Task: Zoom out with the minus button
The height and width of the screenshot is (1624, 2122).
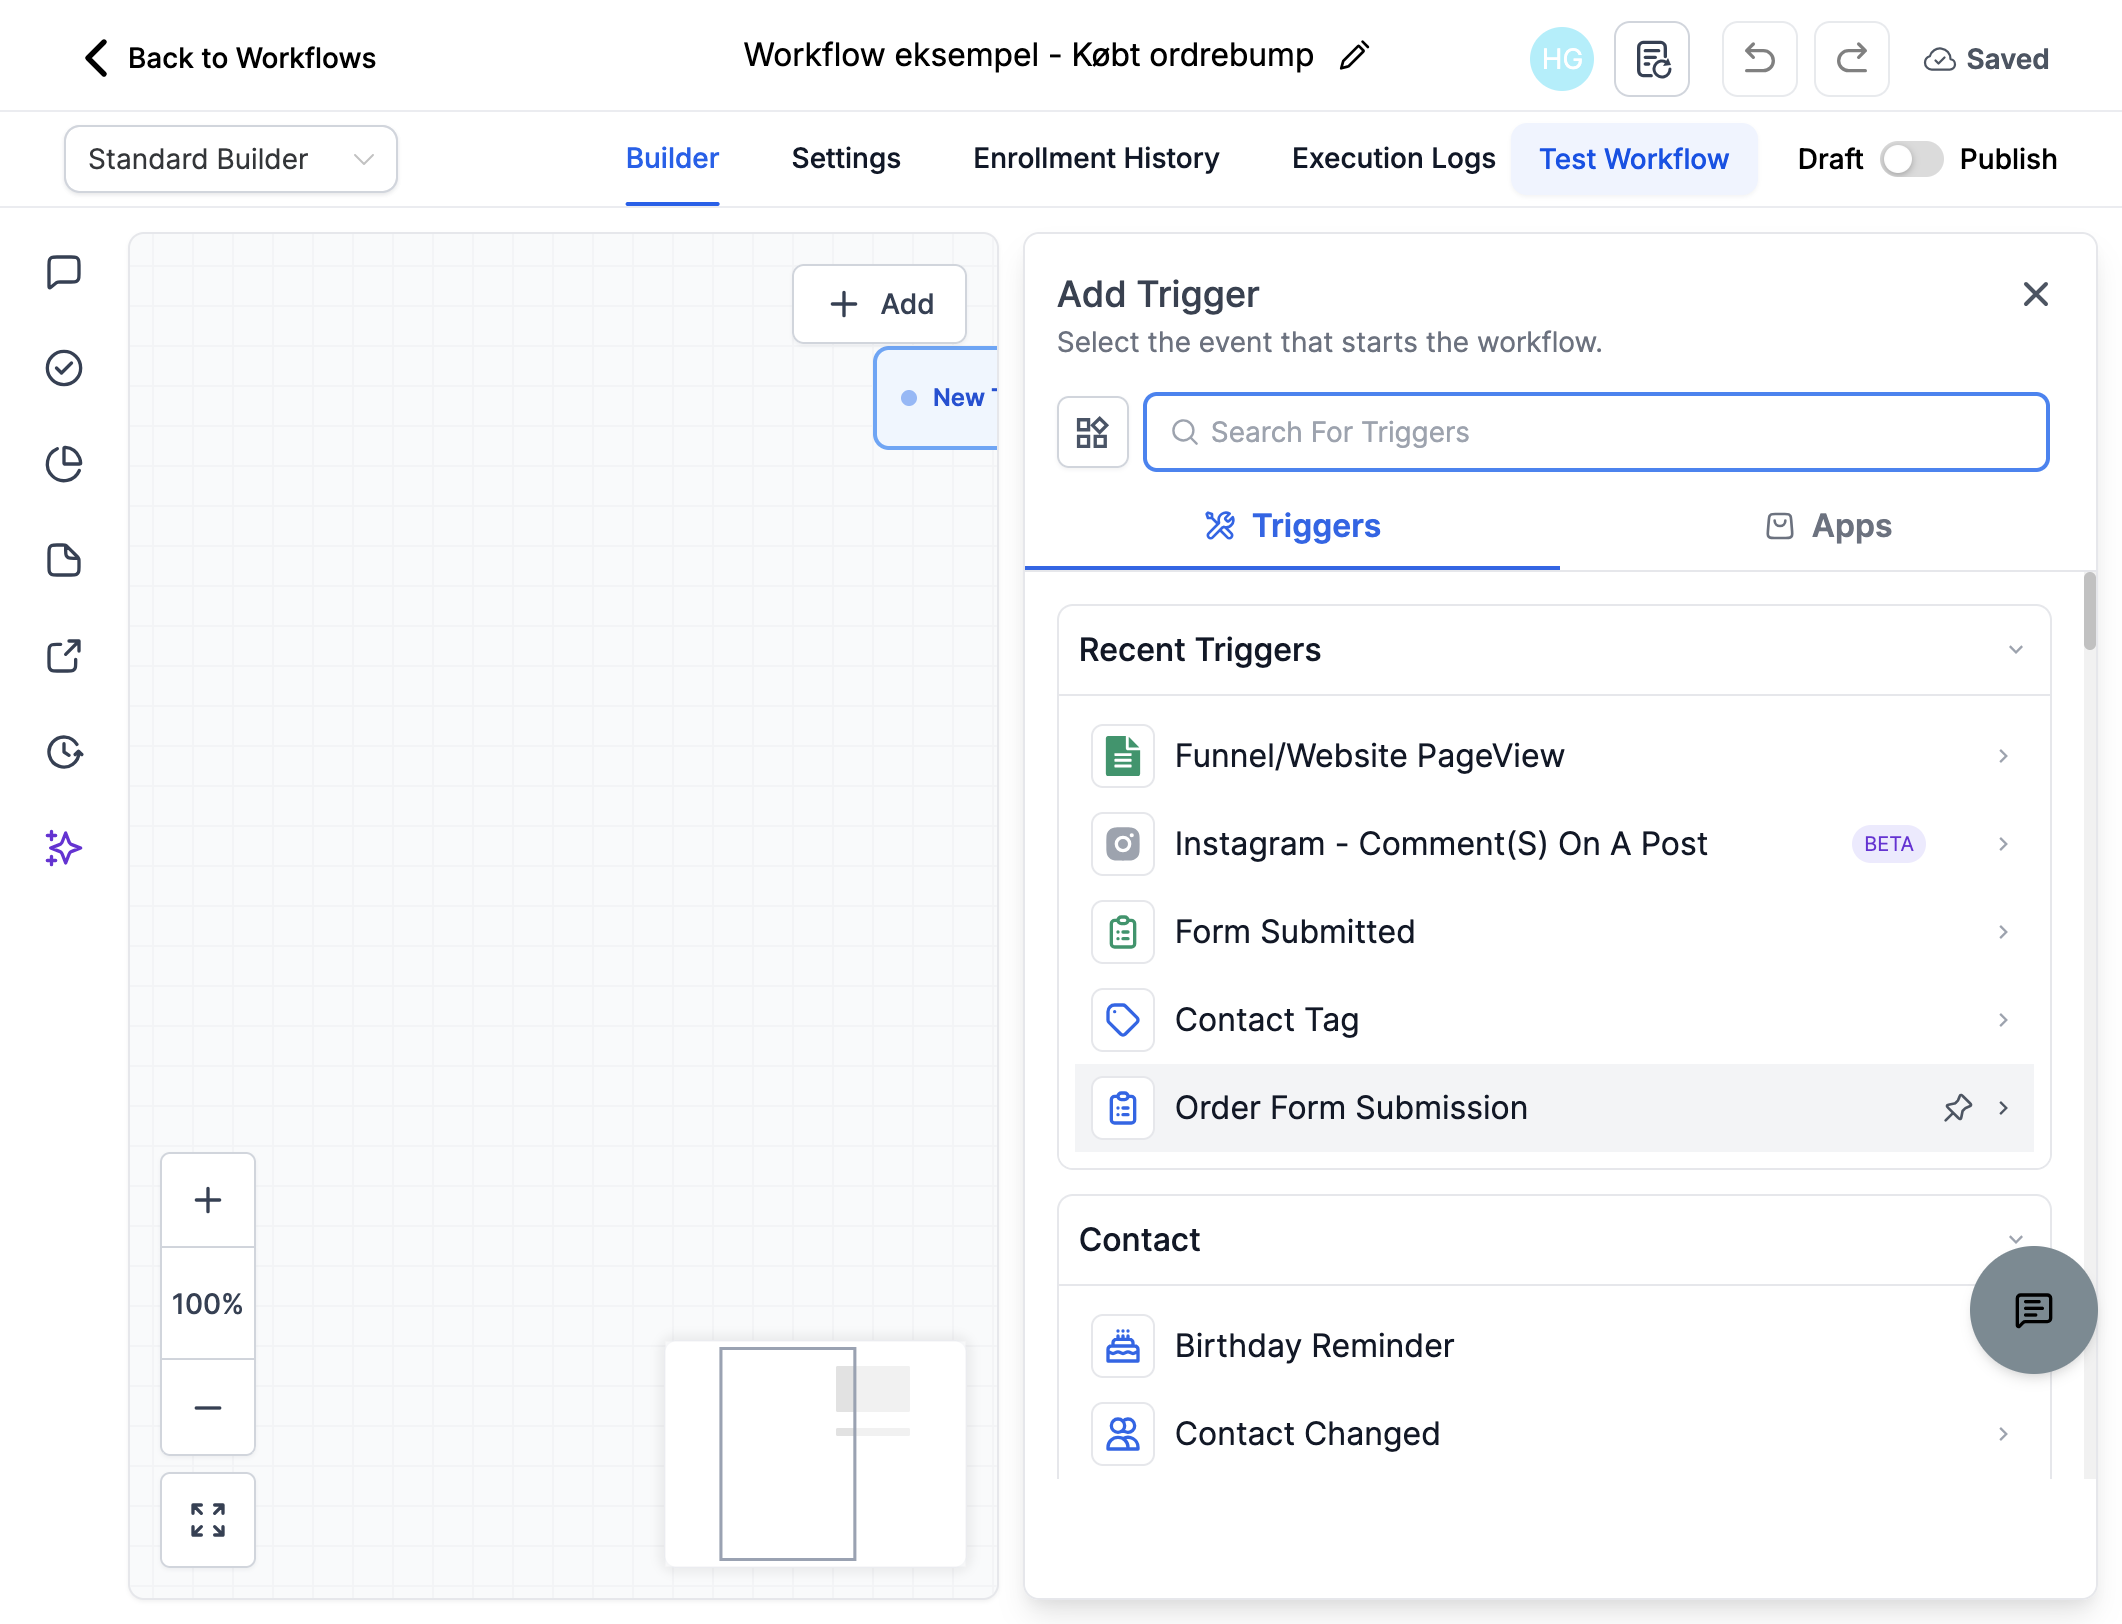Action: (x=208, y=1408)
